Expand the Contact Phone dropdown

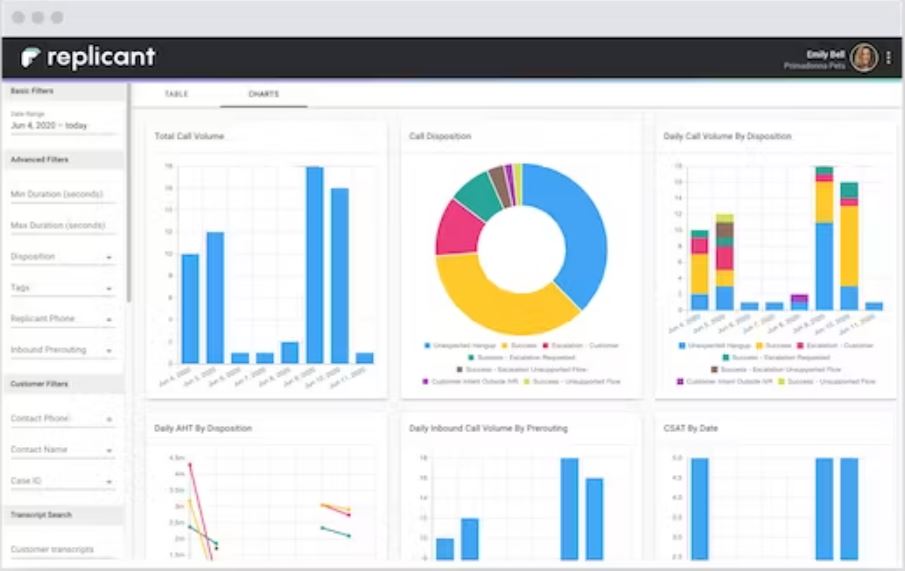62,419
